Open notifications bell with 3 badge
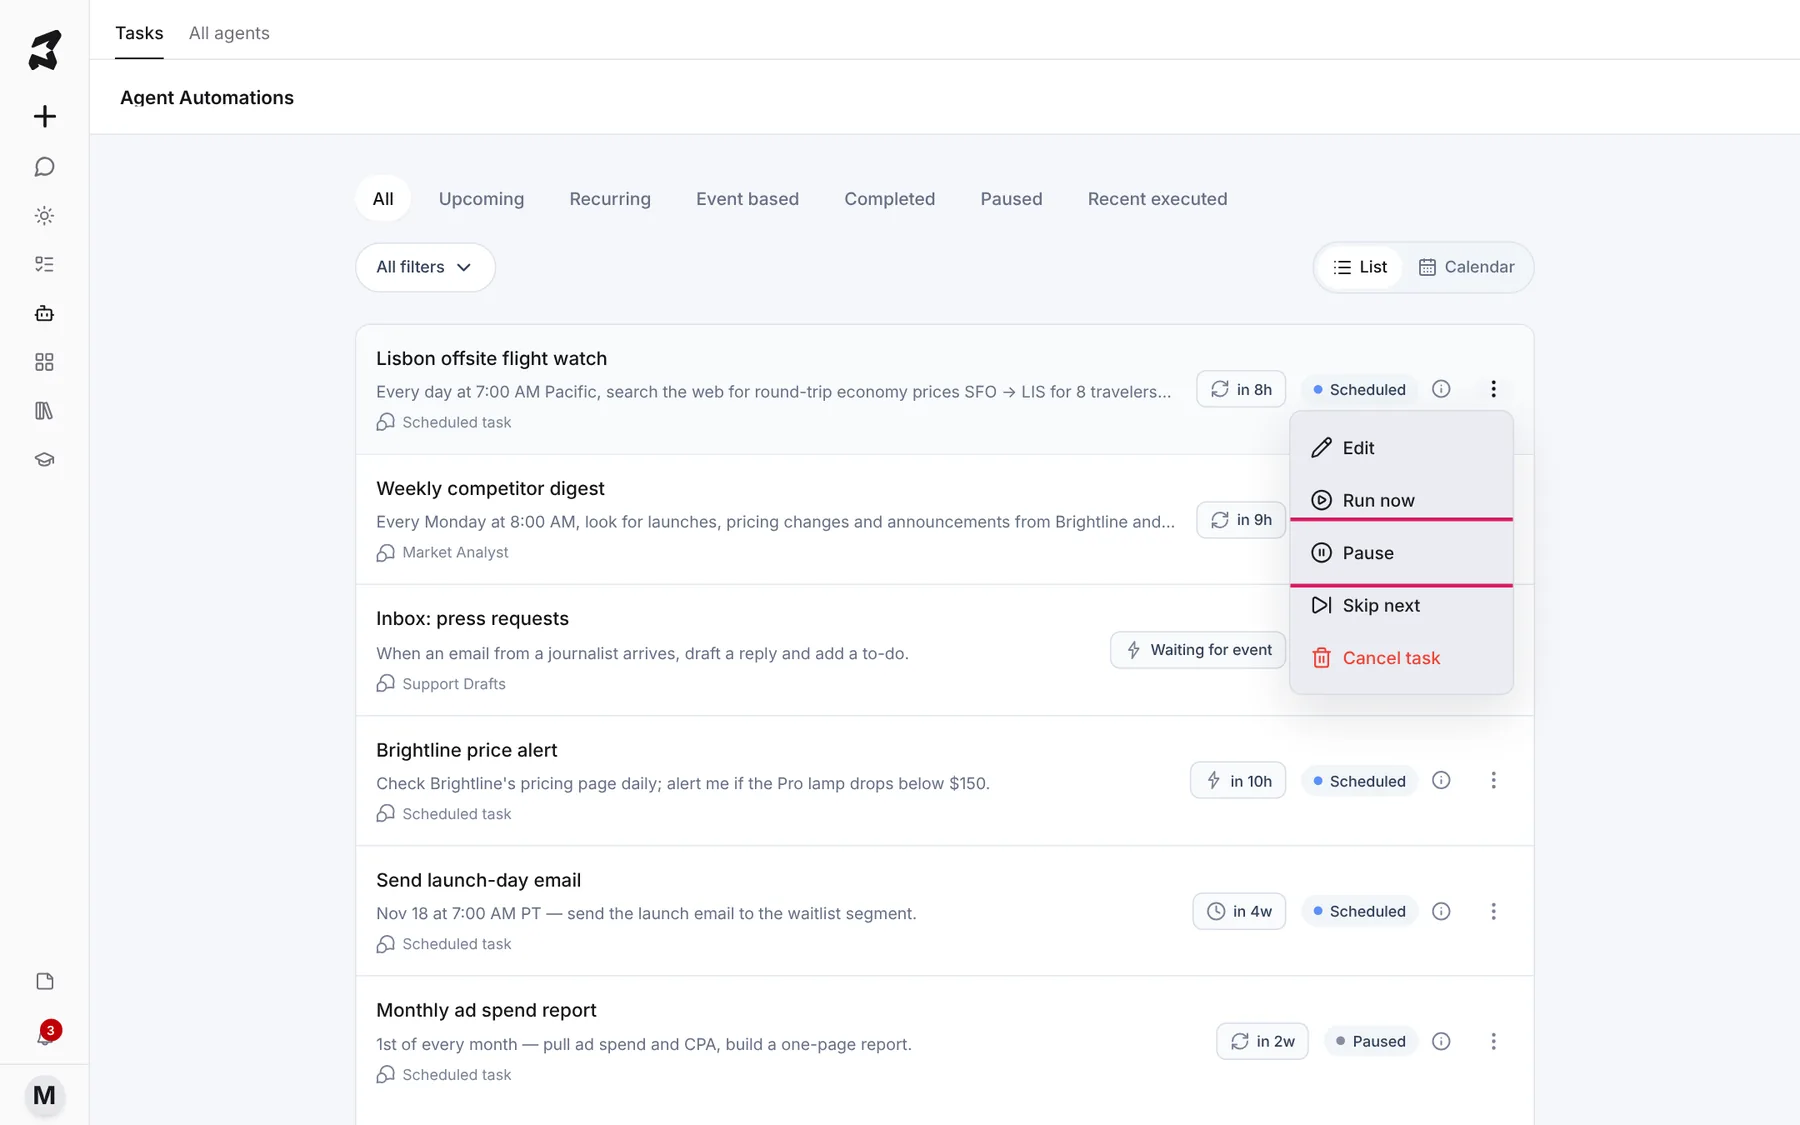The image size is (1800, 1125). click(44, 1034)
